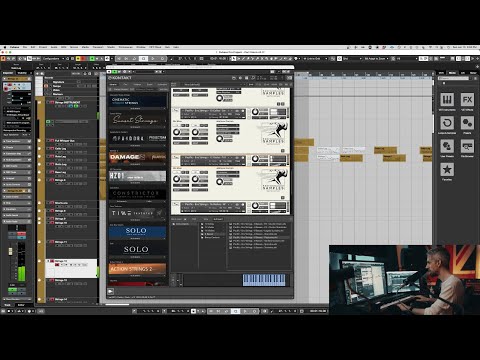The image size is (480, 360).
Task: Click green R read automation button
Action: pos(92,58)
